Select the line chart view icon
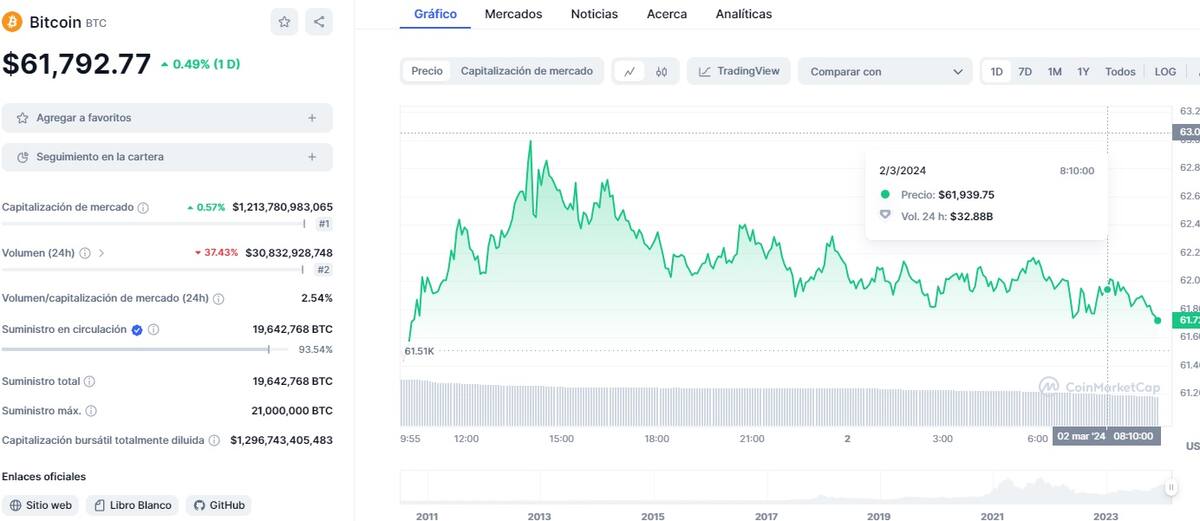Screen dimensions: 1200x521 coord(629,72)
